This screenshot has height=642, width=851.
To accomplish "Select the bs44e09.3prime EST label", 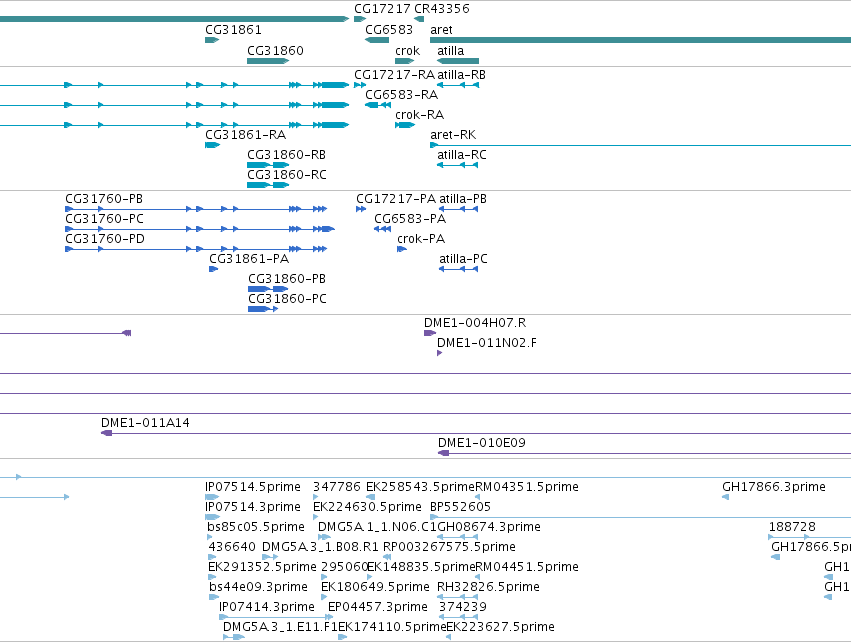I will [x=258, y=587].
